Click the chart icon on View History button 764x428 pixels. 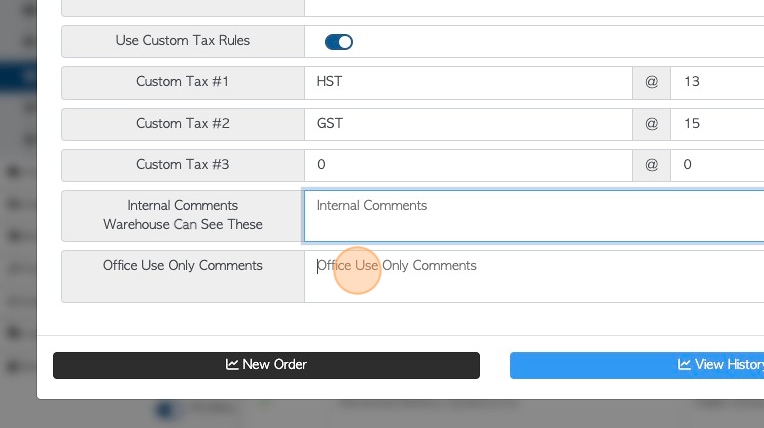pyautogui.click(x=684, y=364)
